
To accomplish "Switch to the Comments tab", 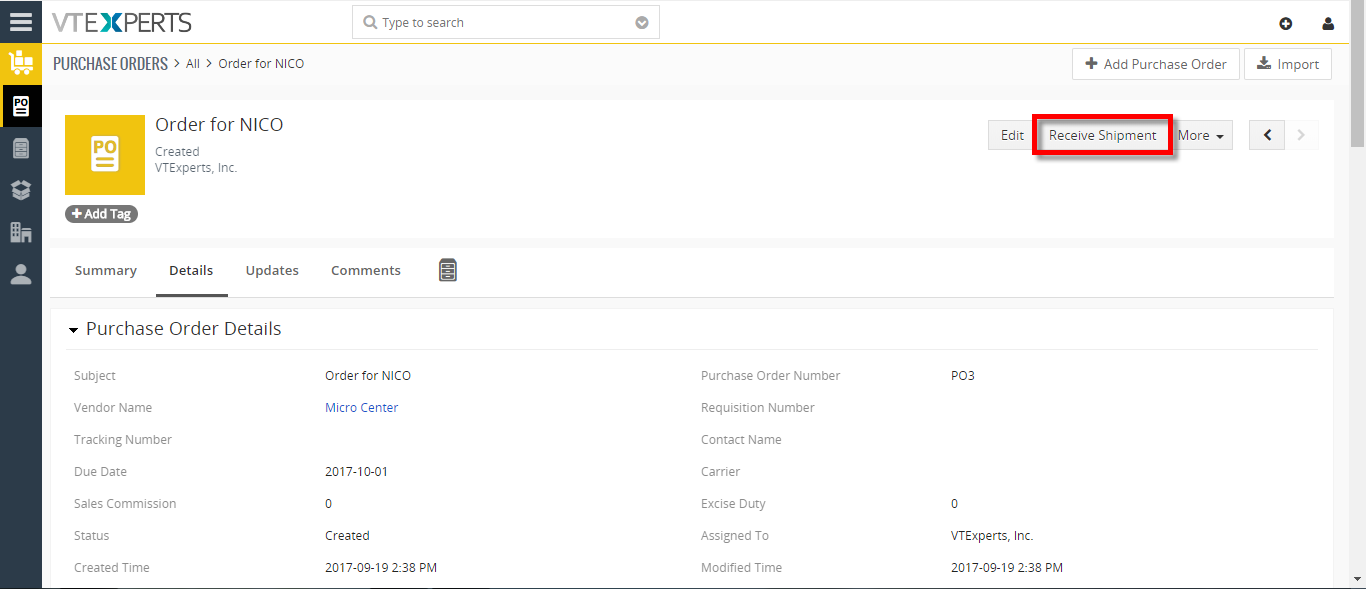I will click(x=366, y=270).
